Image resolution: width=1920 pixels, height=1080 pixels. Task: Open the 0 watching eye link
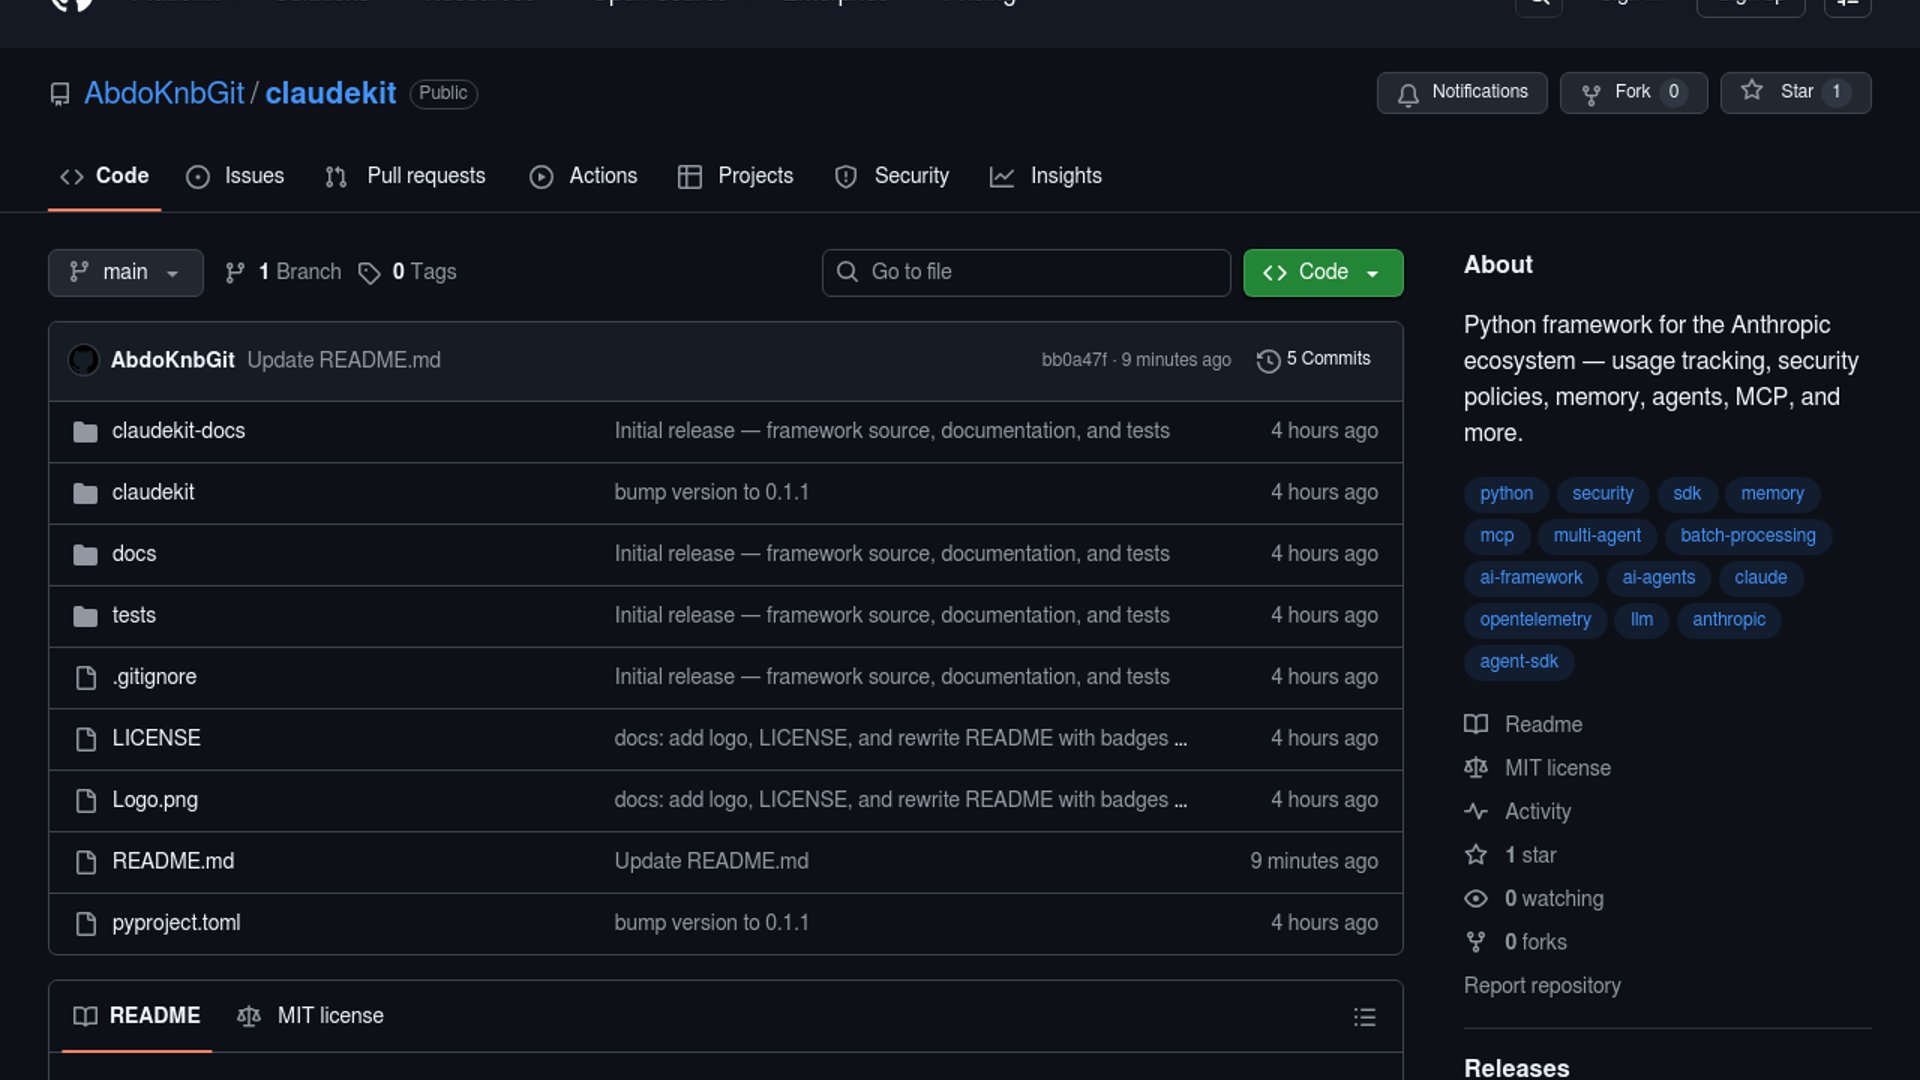(x=1553, y=899)
